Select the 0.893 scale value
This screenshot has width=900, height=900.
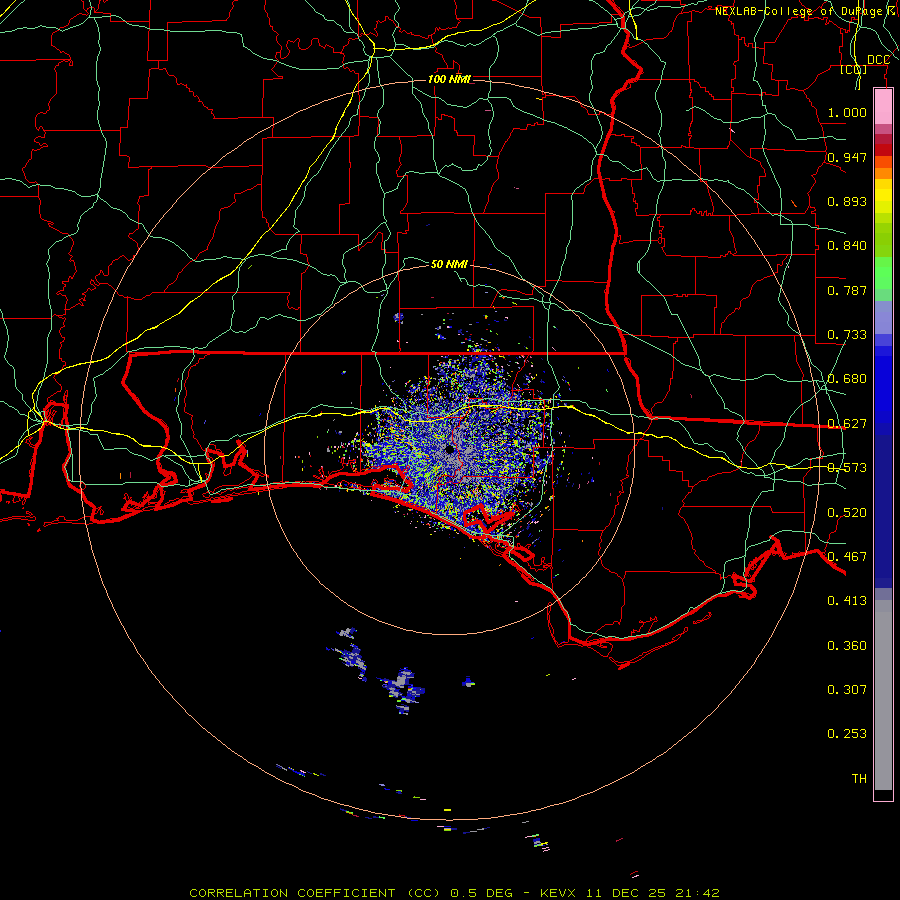(847, 201)
